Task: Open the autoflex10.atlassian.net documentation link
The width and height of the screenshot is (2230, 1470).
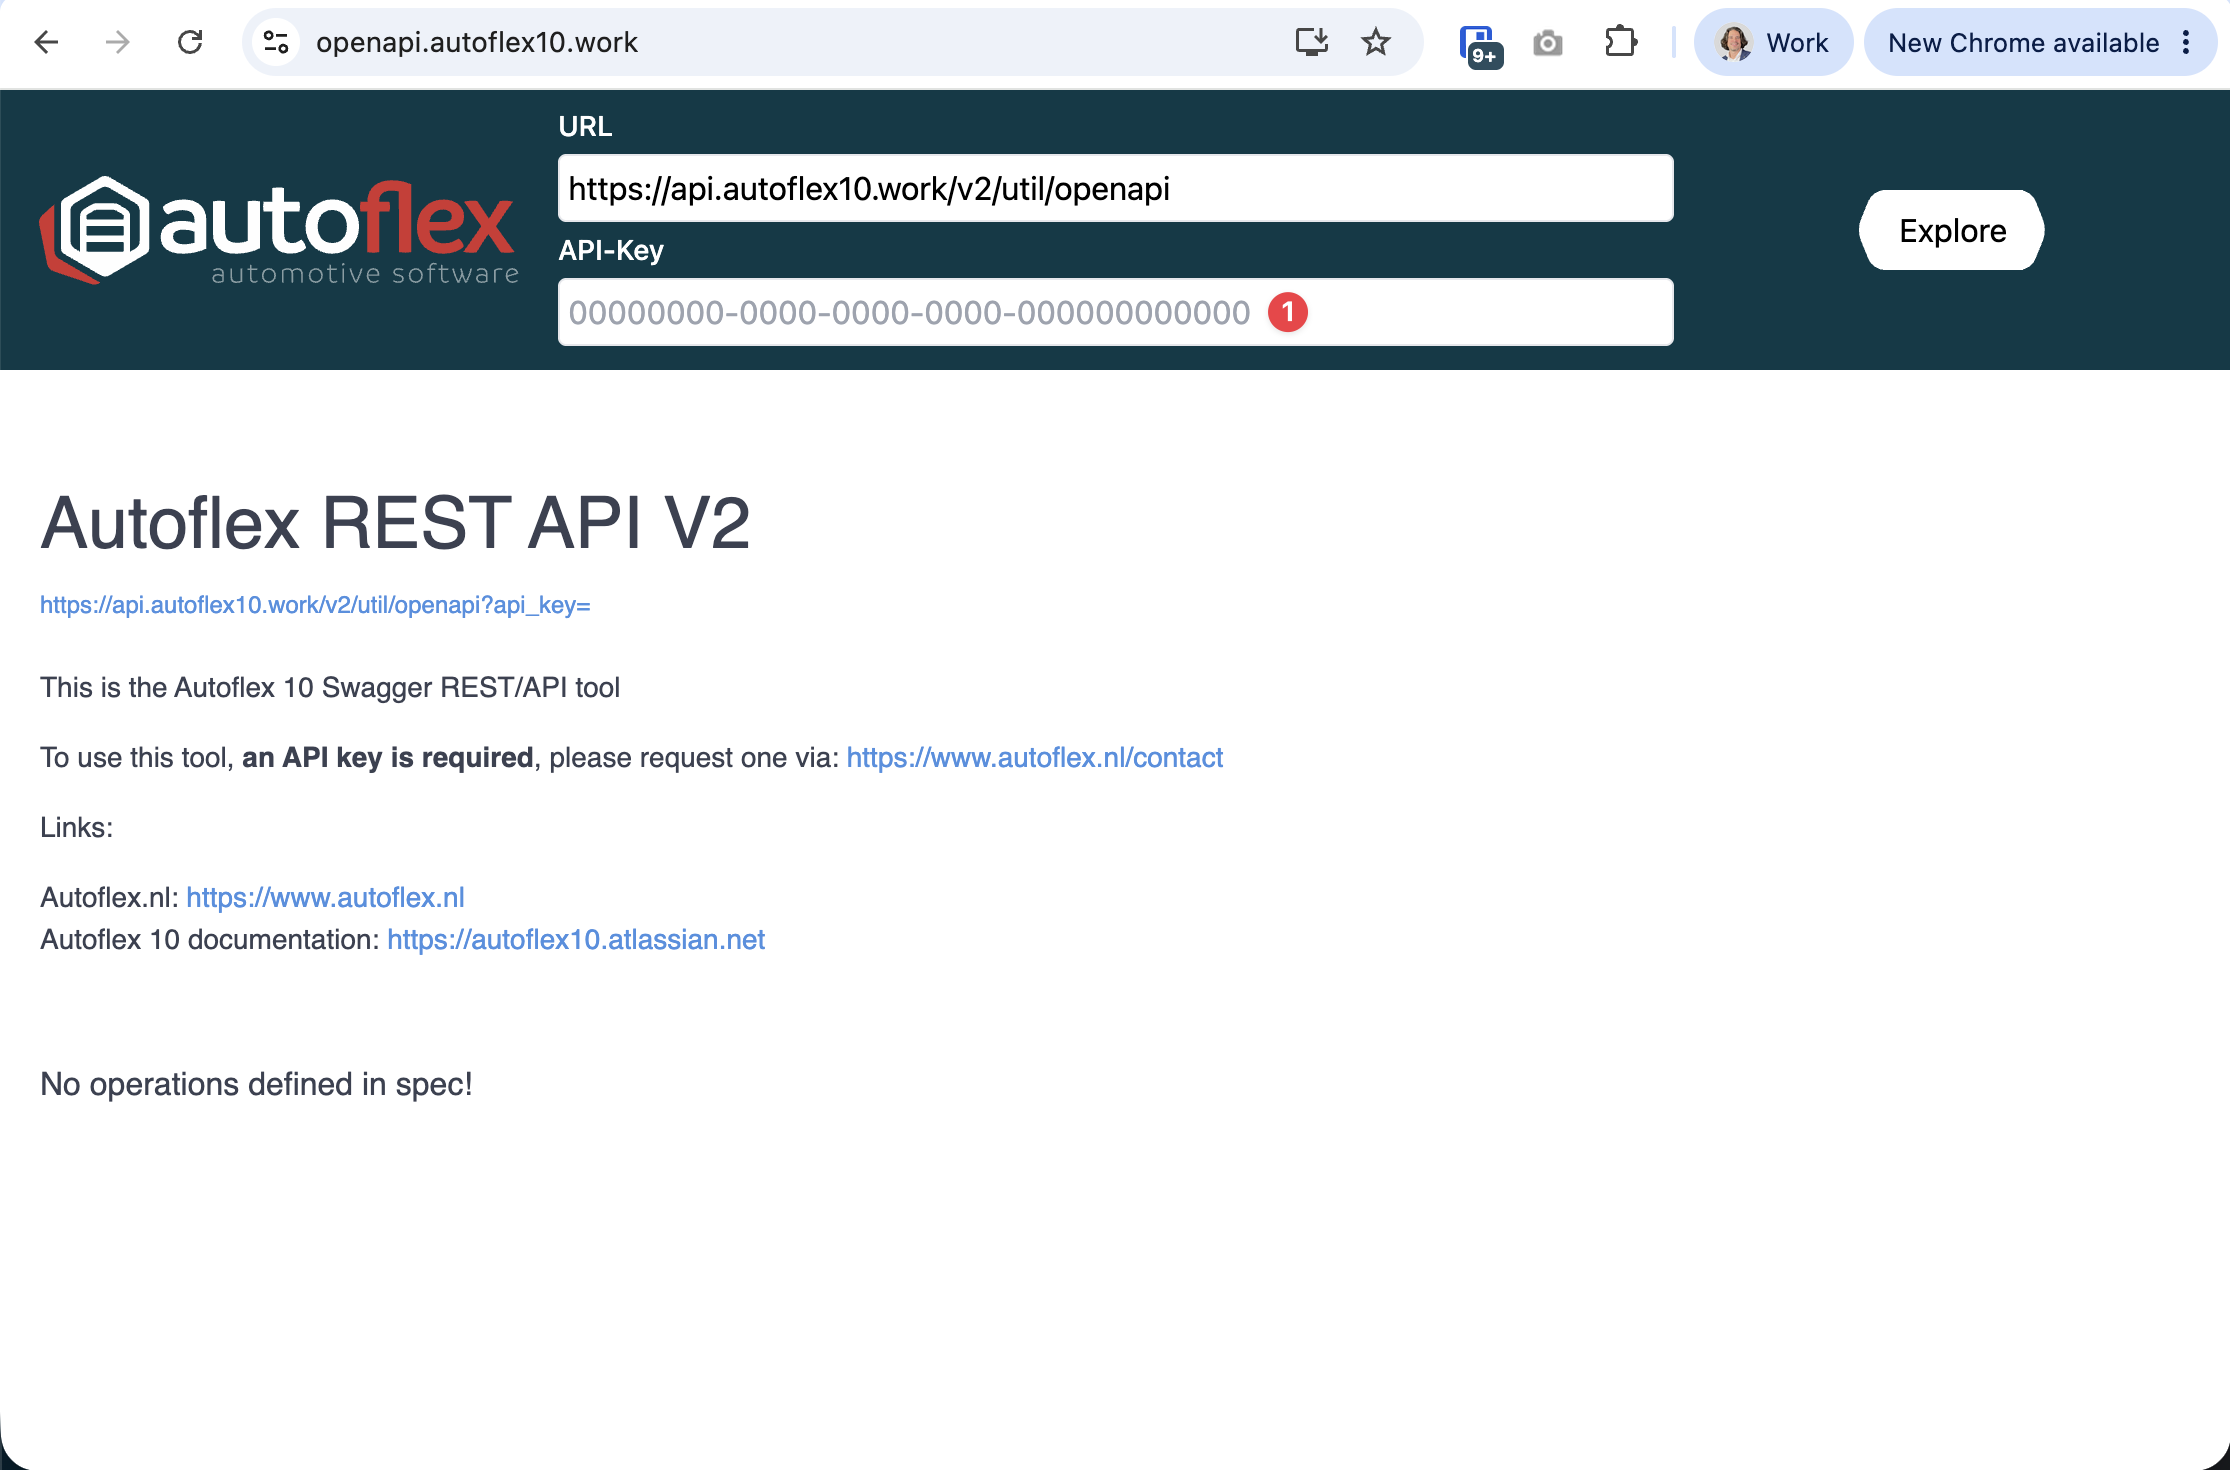Action: (576, 940)
